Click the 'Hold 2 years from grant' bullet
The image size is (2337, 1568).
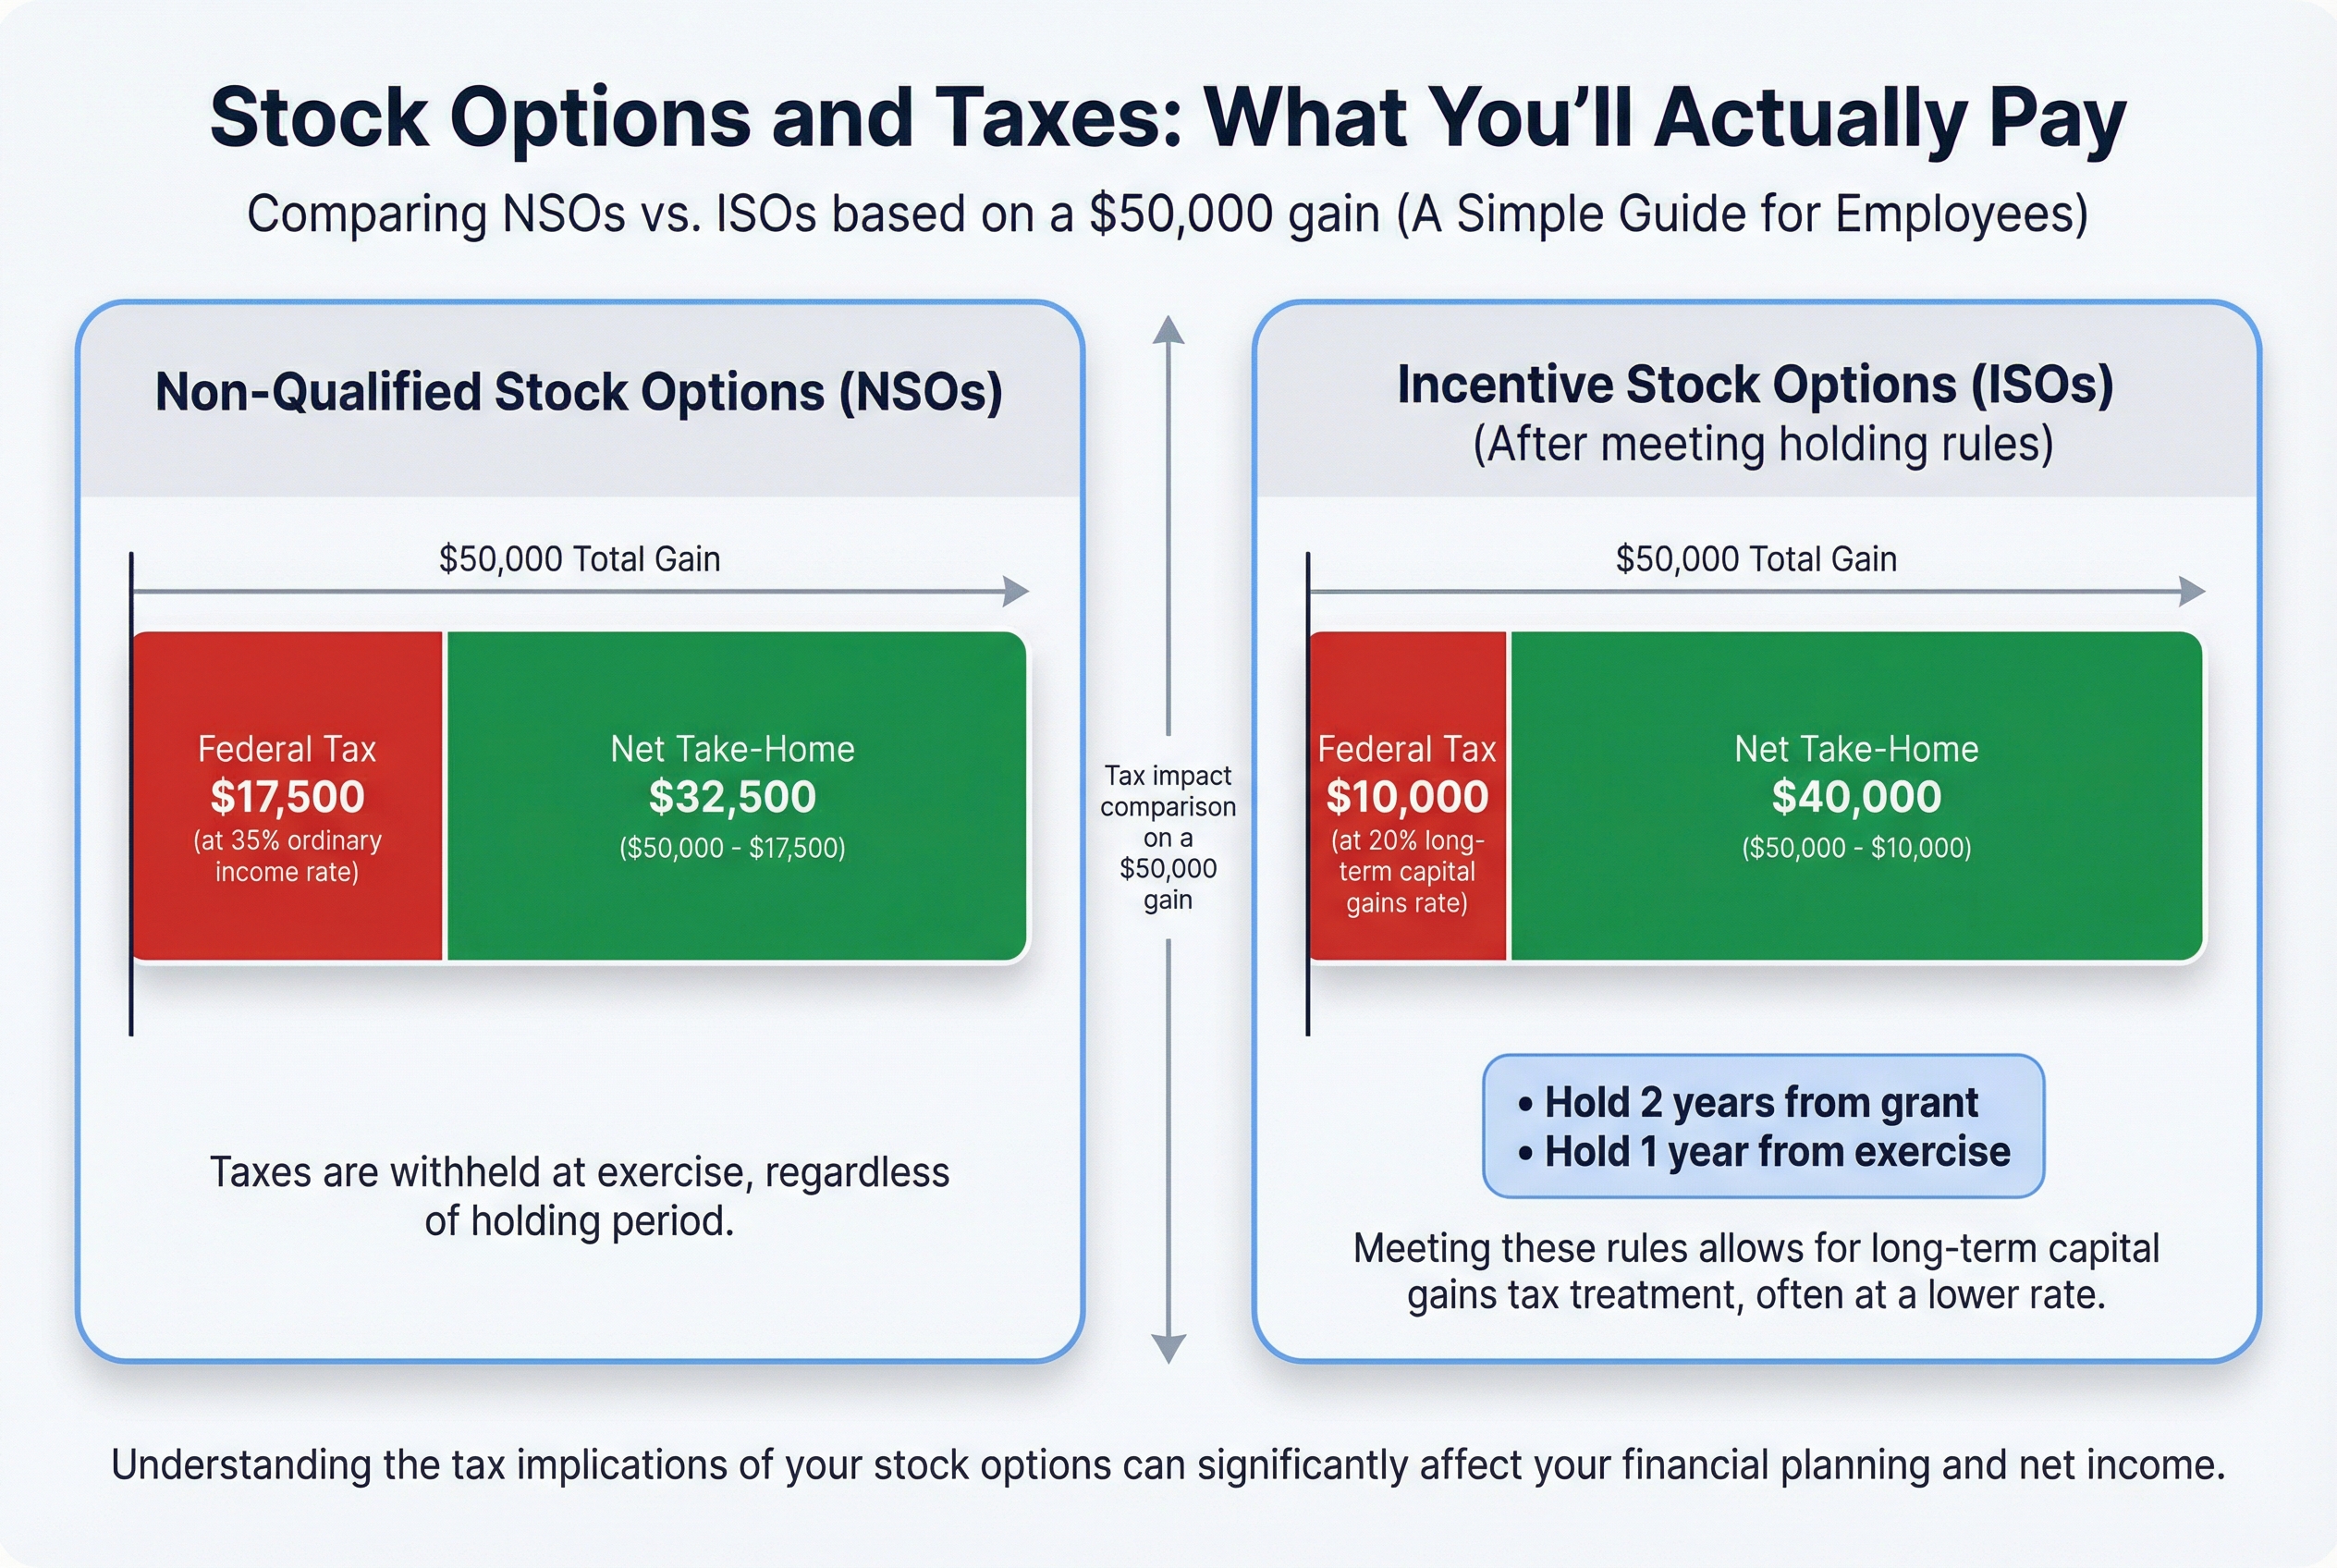1760,1102
